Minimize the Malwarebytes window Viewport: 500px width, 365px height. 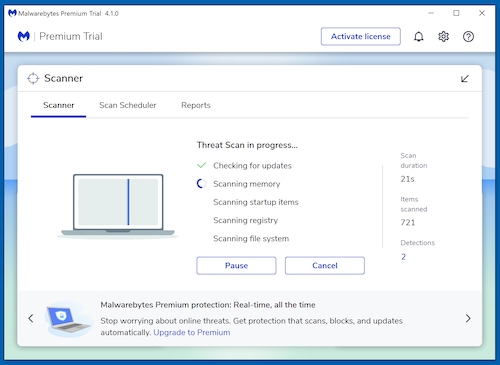click(x=431, y=13)
